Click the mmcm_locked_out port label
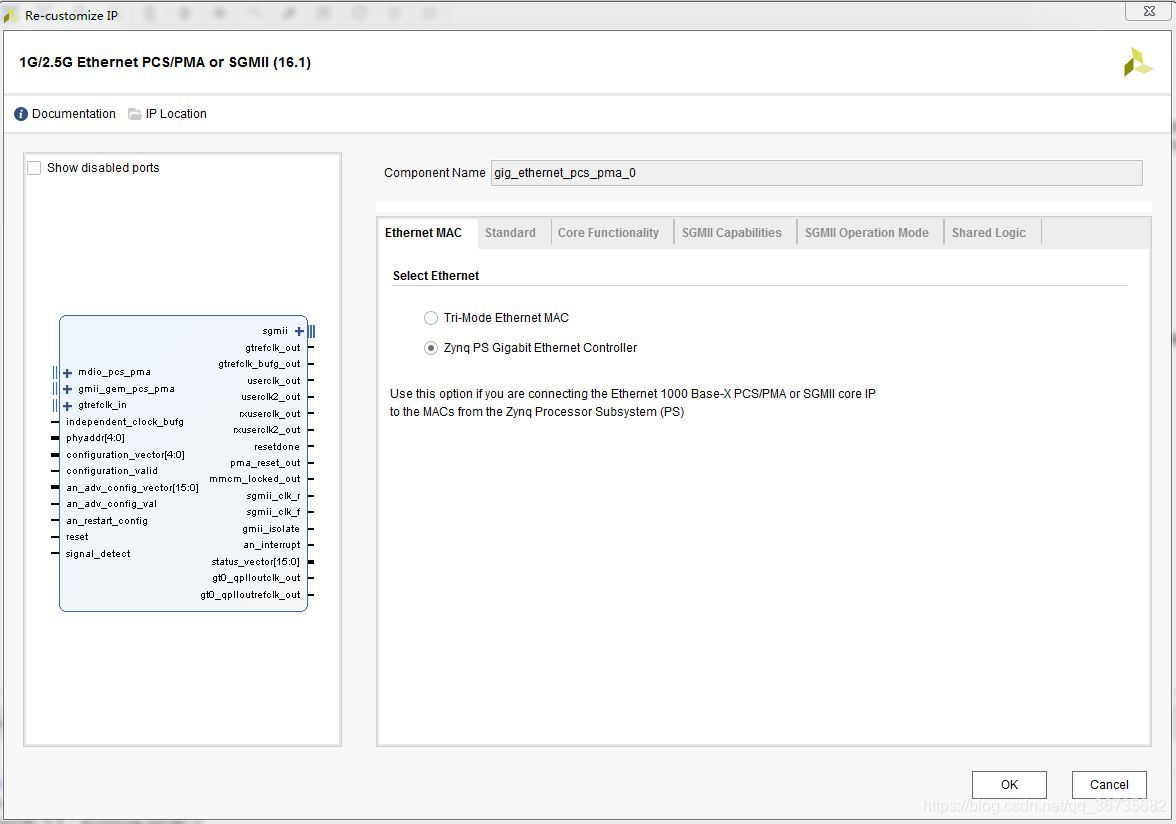This screenshot has height=824, width=1176. point(254,479)
